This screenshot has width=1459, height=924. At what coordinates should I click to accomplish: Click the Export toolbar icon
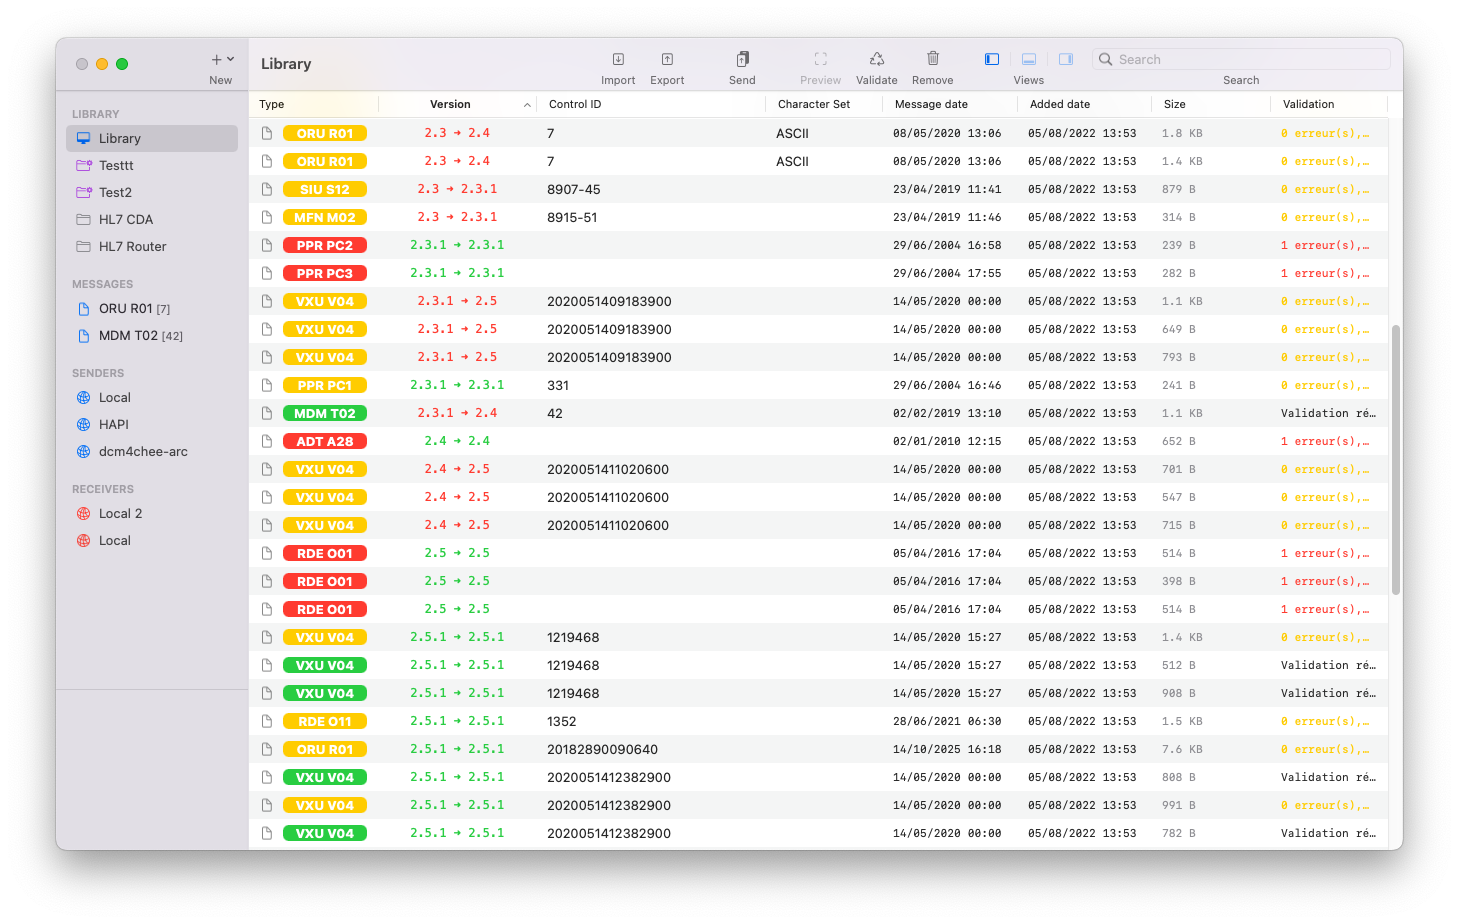click(667, 60)
